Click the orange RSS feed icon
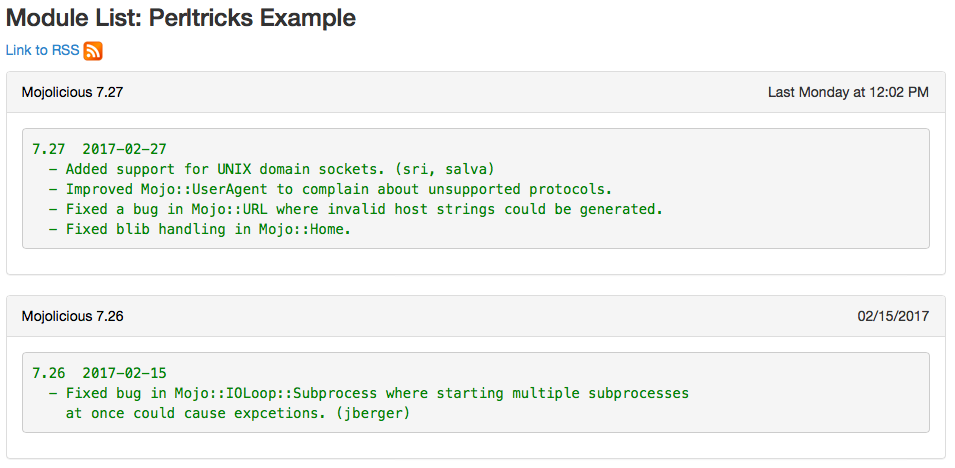 pyautogui.click(x=93, y=51)
